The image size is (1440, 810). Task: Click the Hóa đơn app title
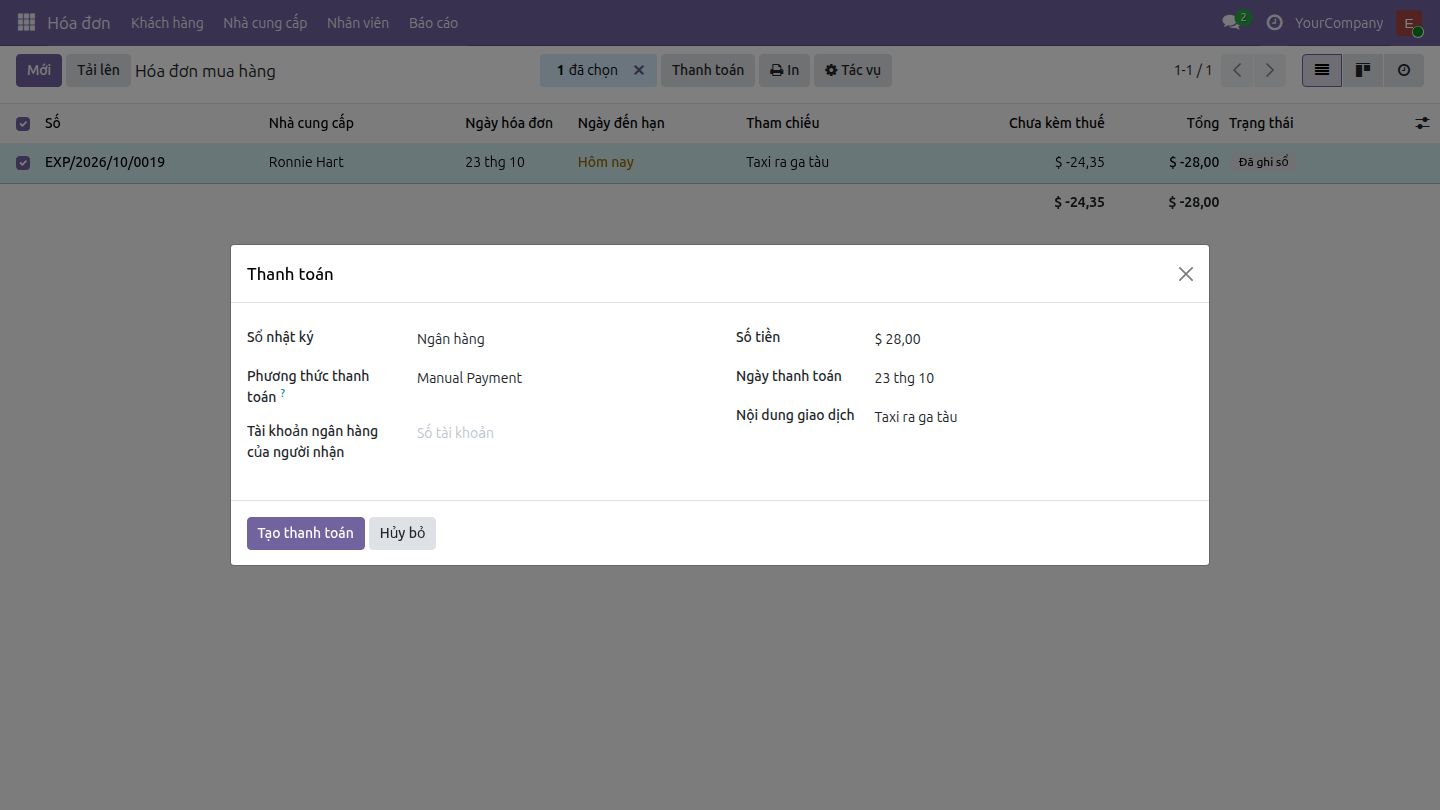pyautogui.click(x=79, y=23)
